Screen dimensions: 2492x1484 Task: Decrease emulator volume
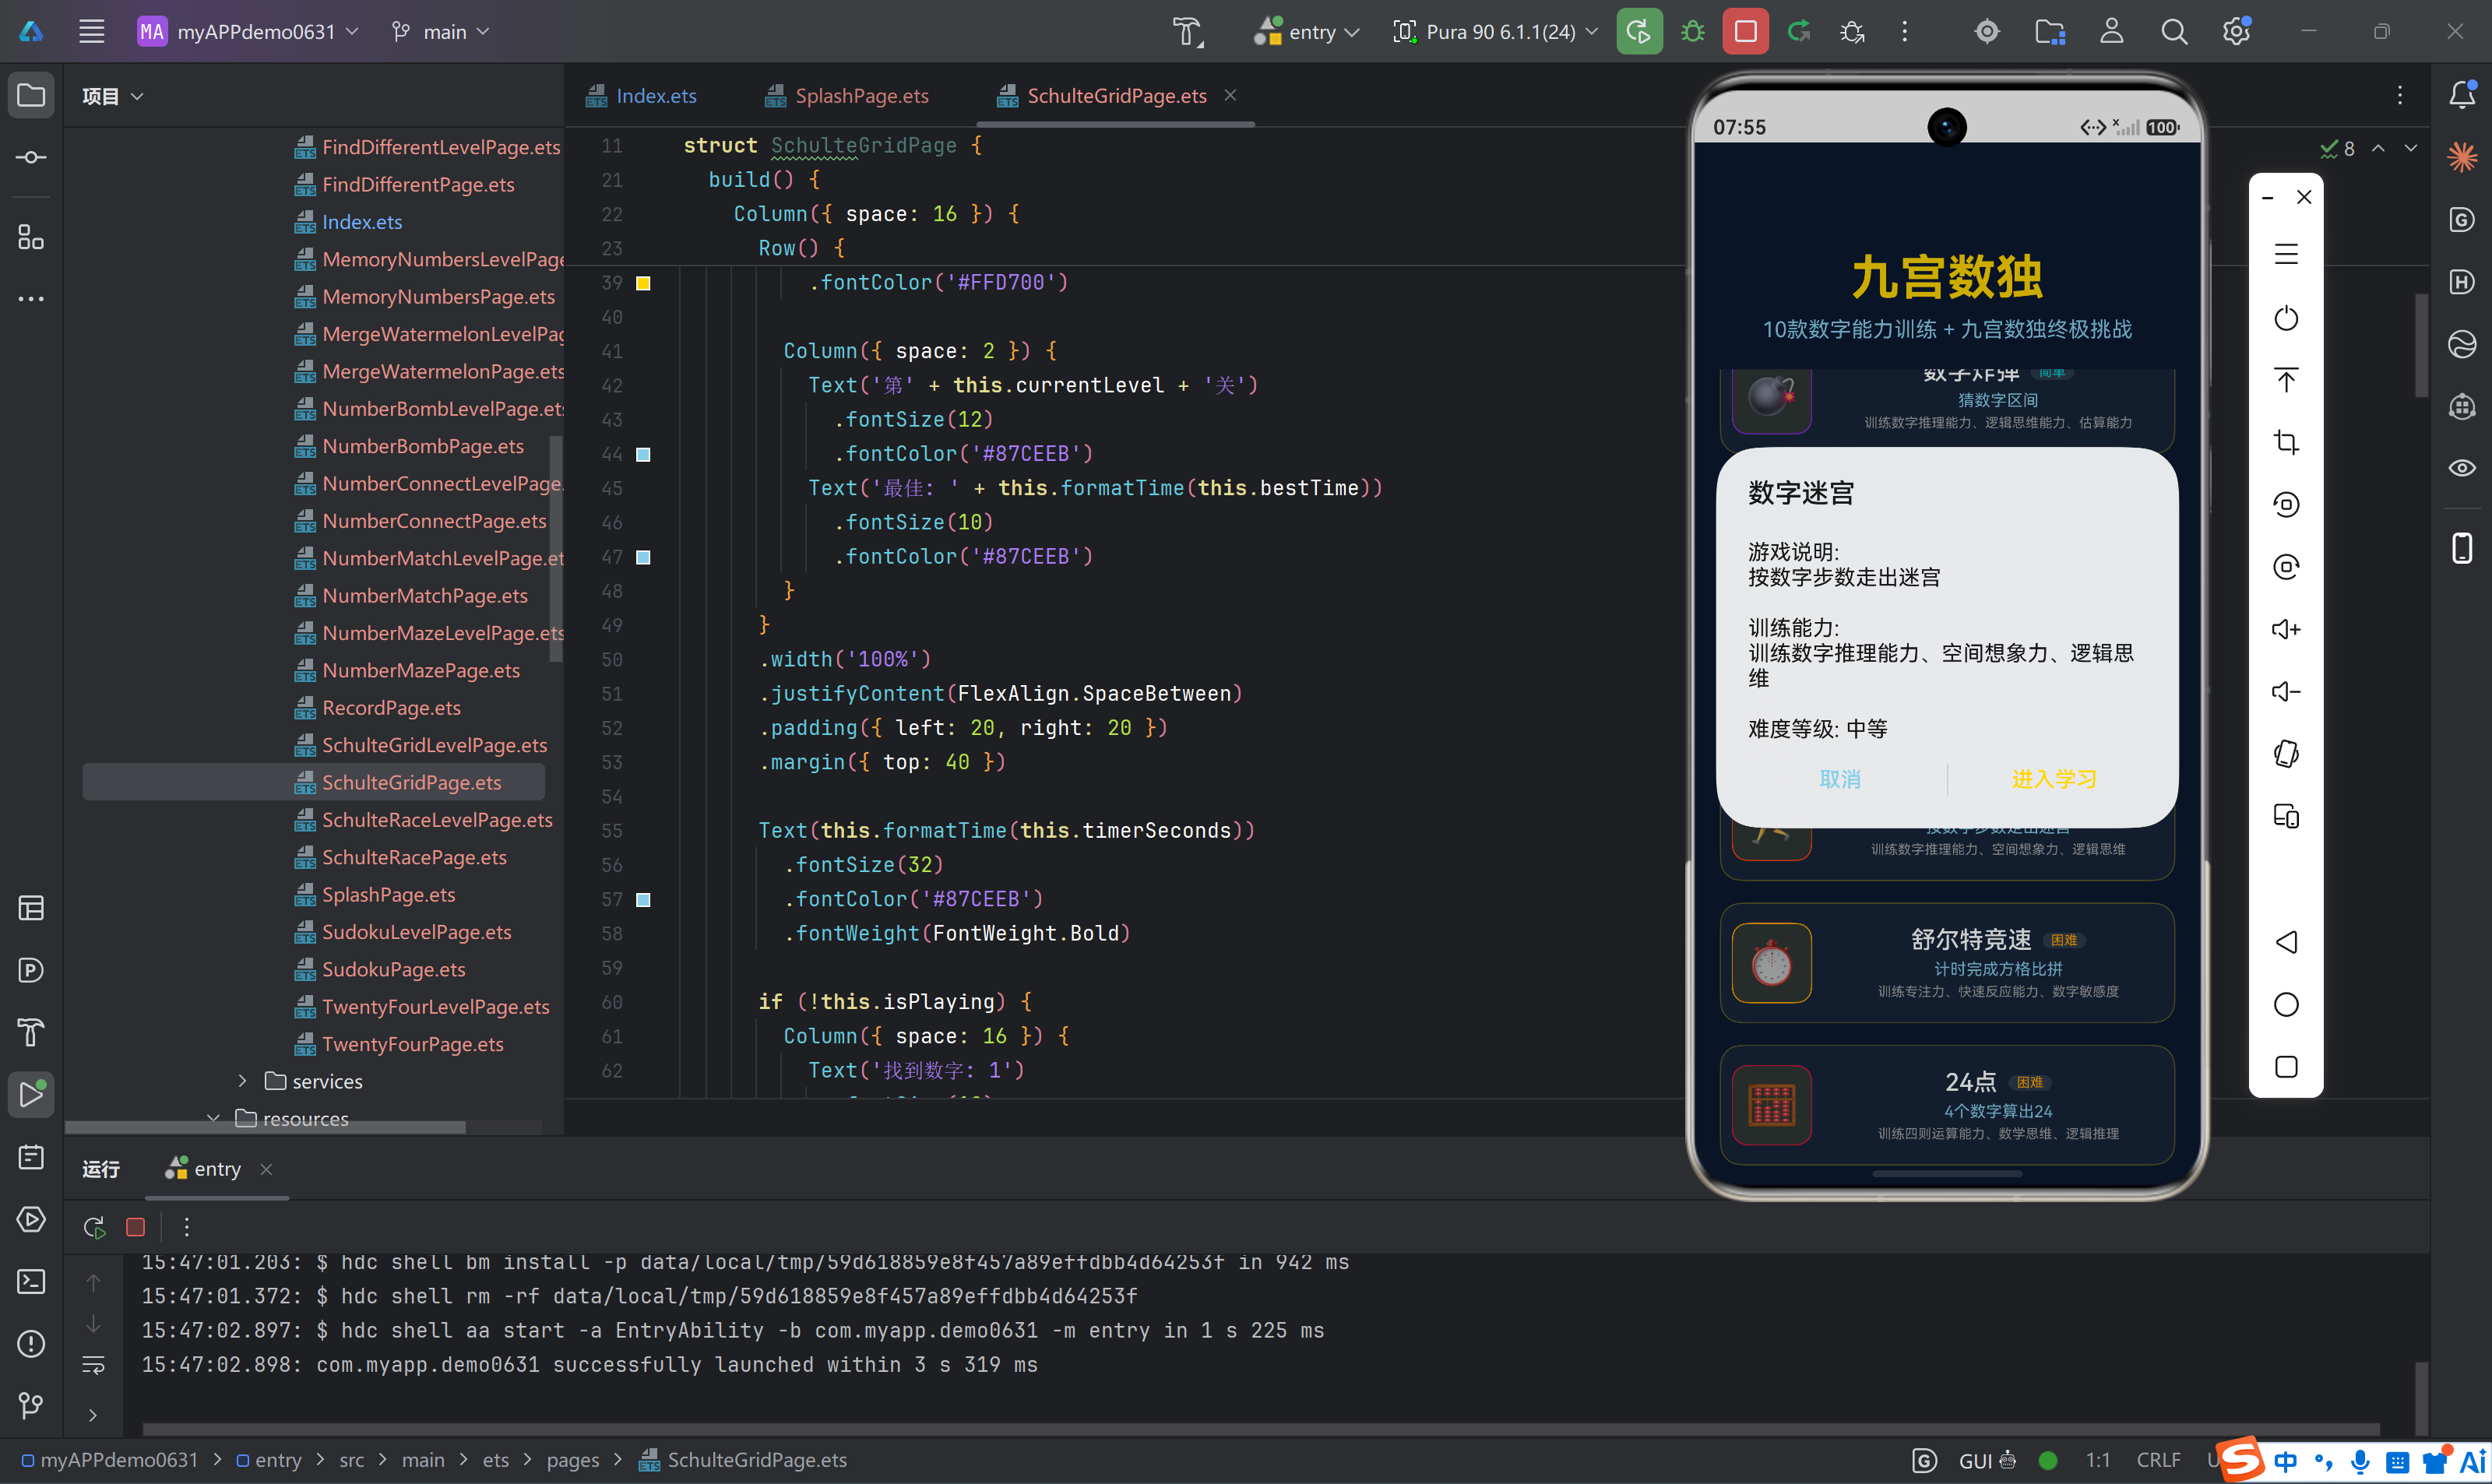[2286, 691]
